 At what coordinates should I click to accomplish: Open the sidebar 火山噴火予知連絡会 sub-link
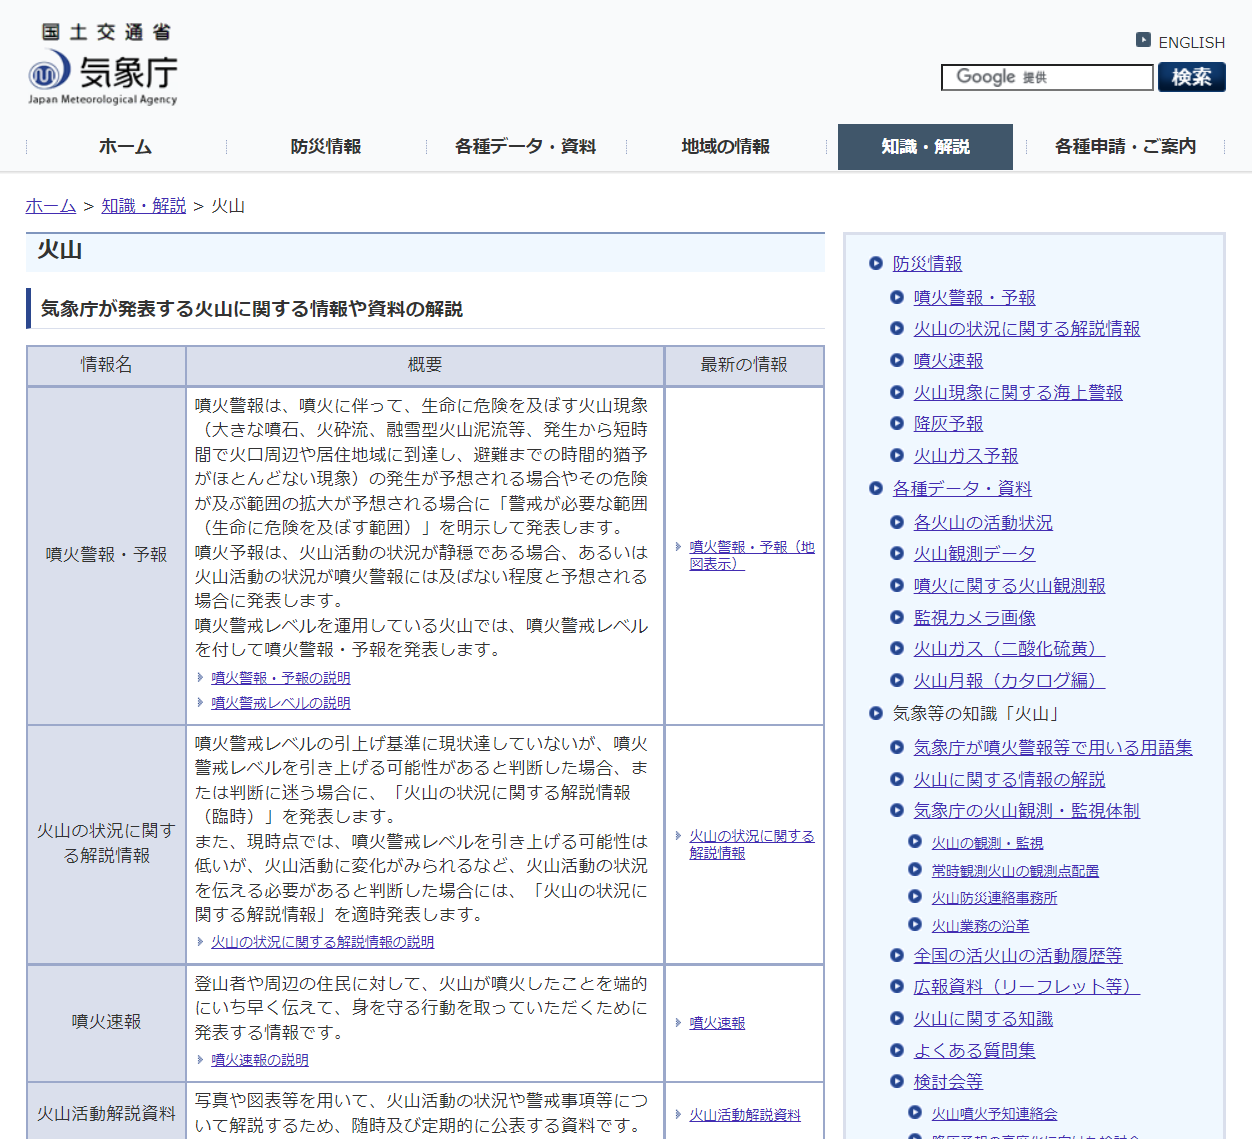click(994, 1114)
